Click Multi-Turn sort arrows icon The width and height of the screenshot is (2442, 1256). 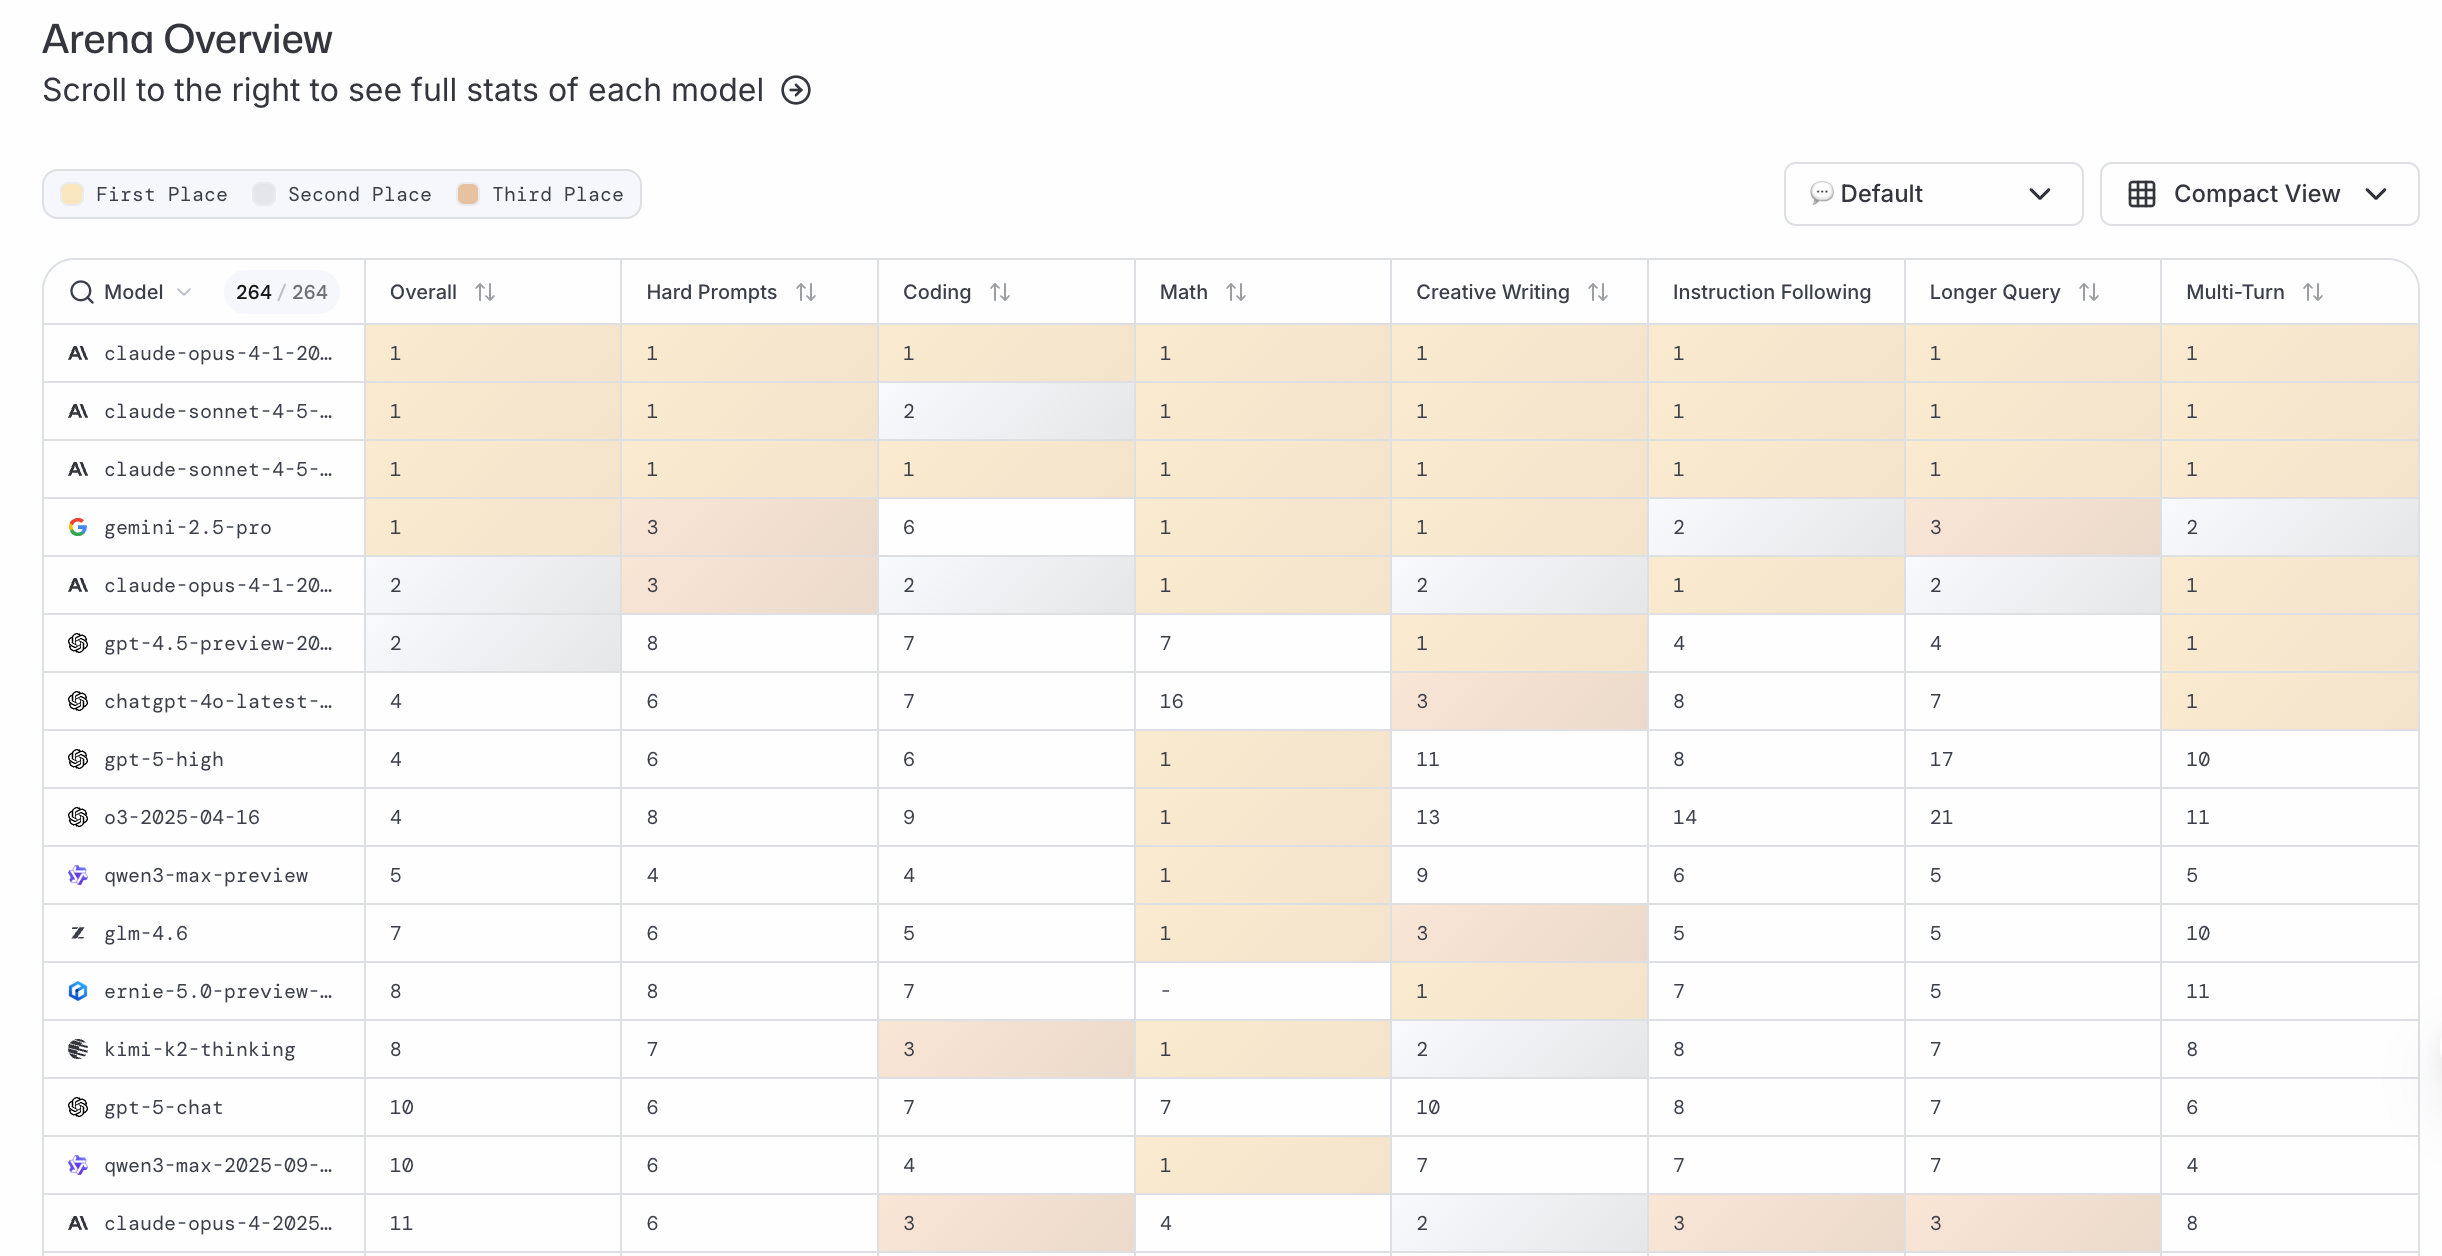(2313, 292)
